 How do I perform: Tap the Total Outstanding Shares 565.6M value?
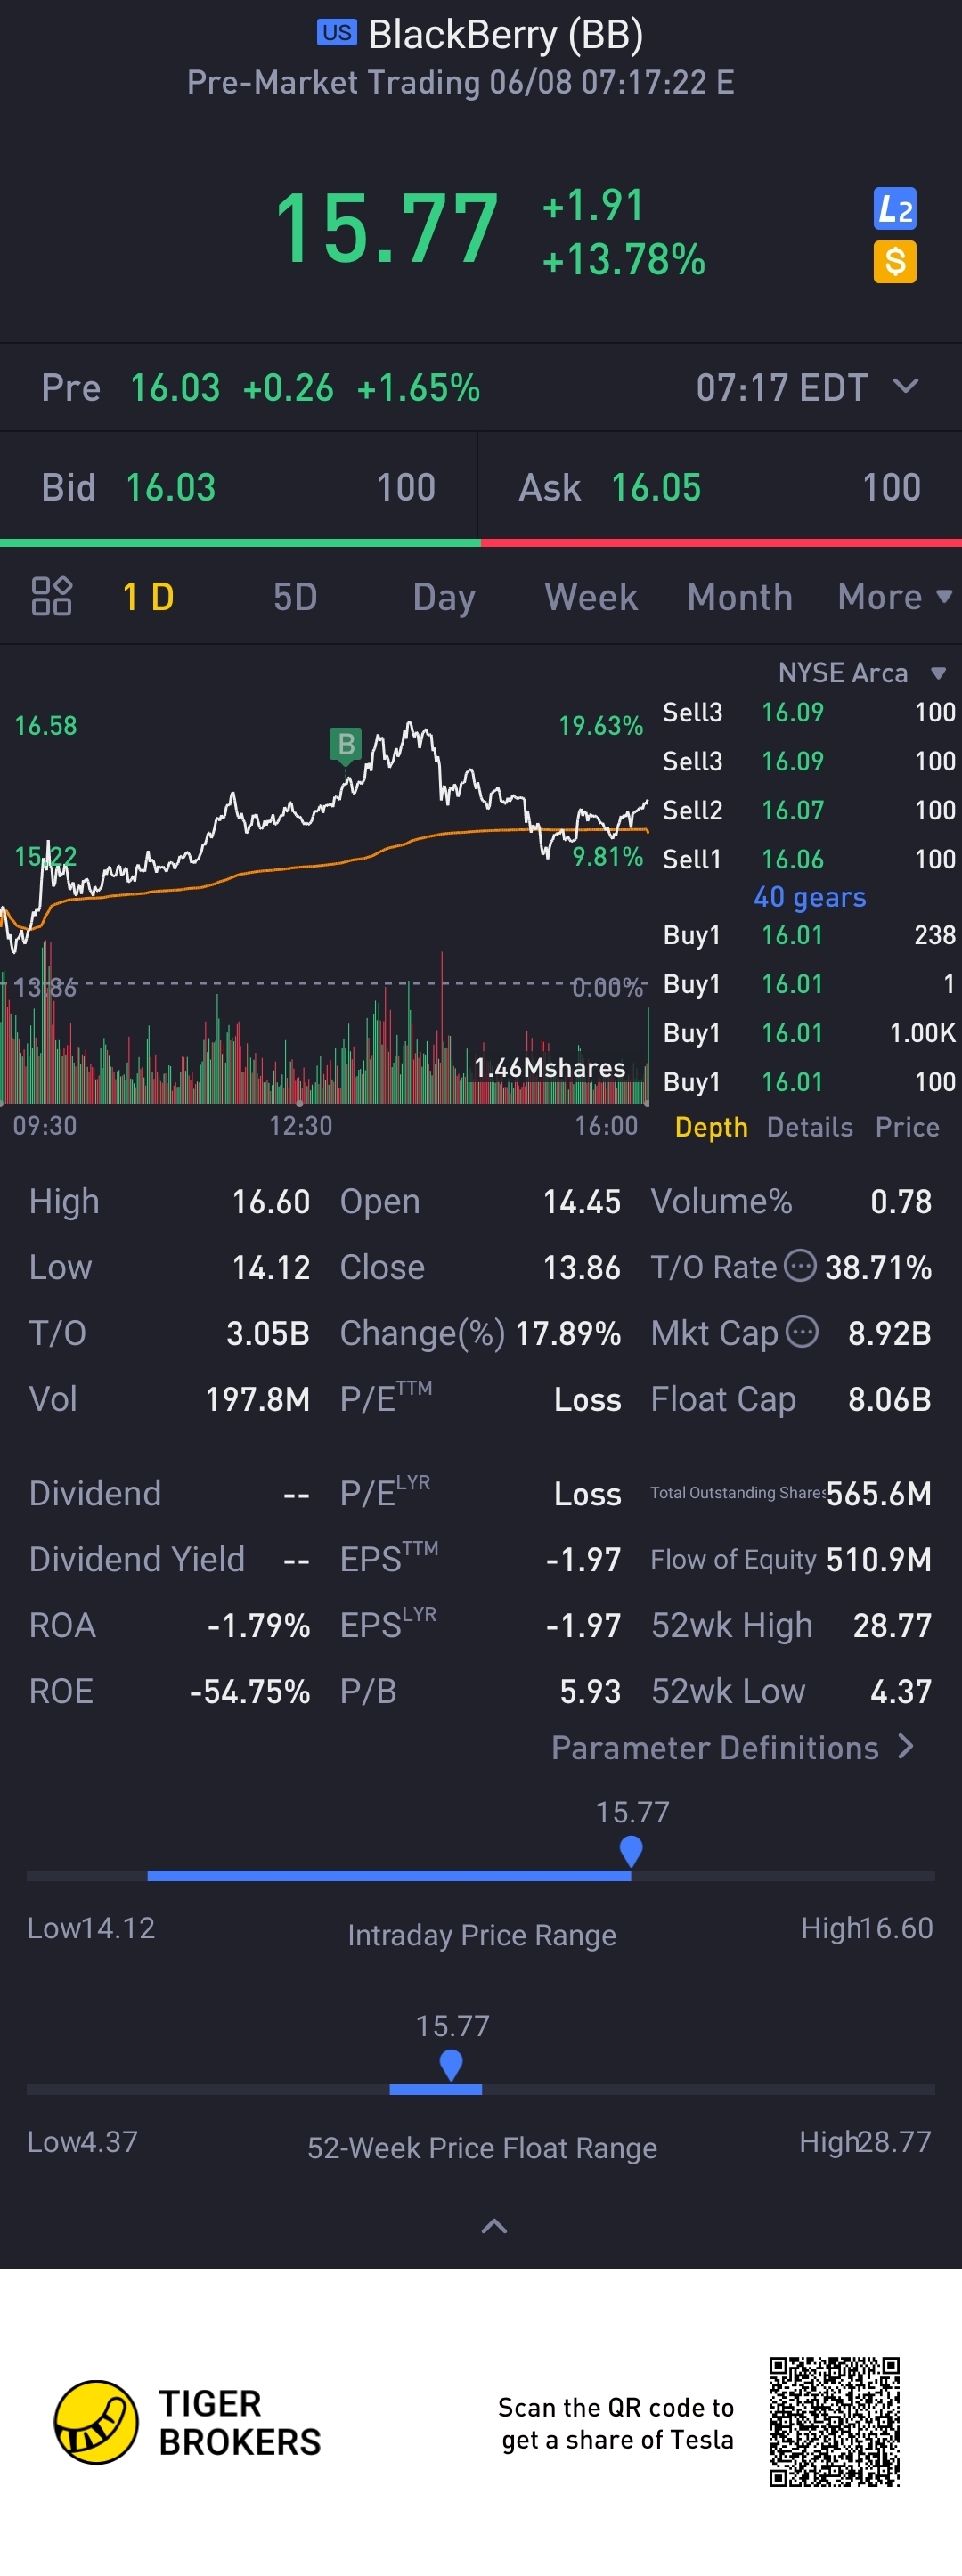click(x=879, y=1493)
